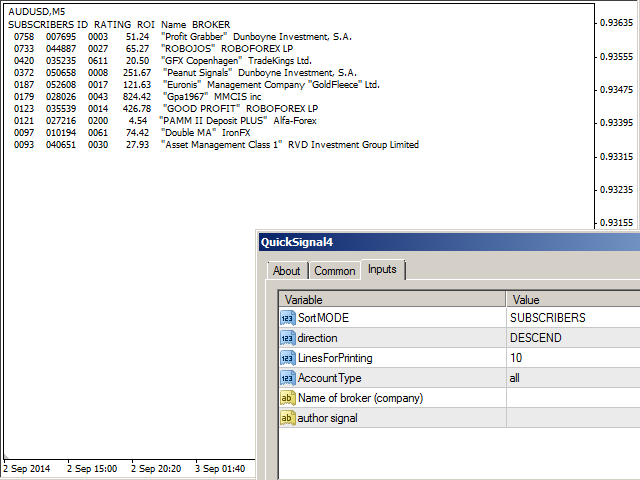The image size is (640, 480).
Task: Click subscriber count 0758
Action: [x=24, y=37]
